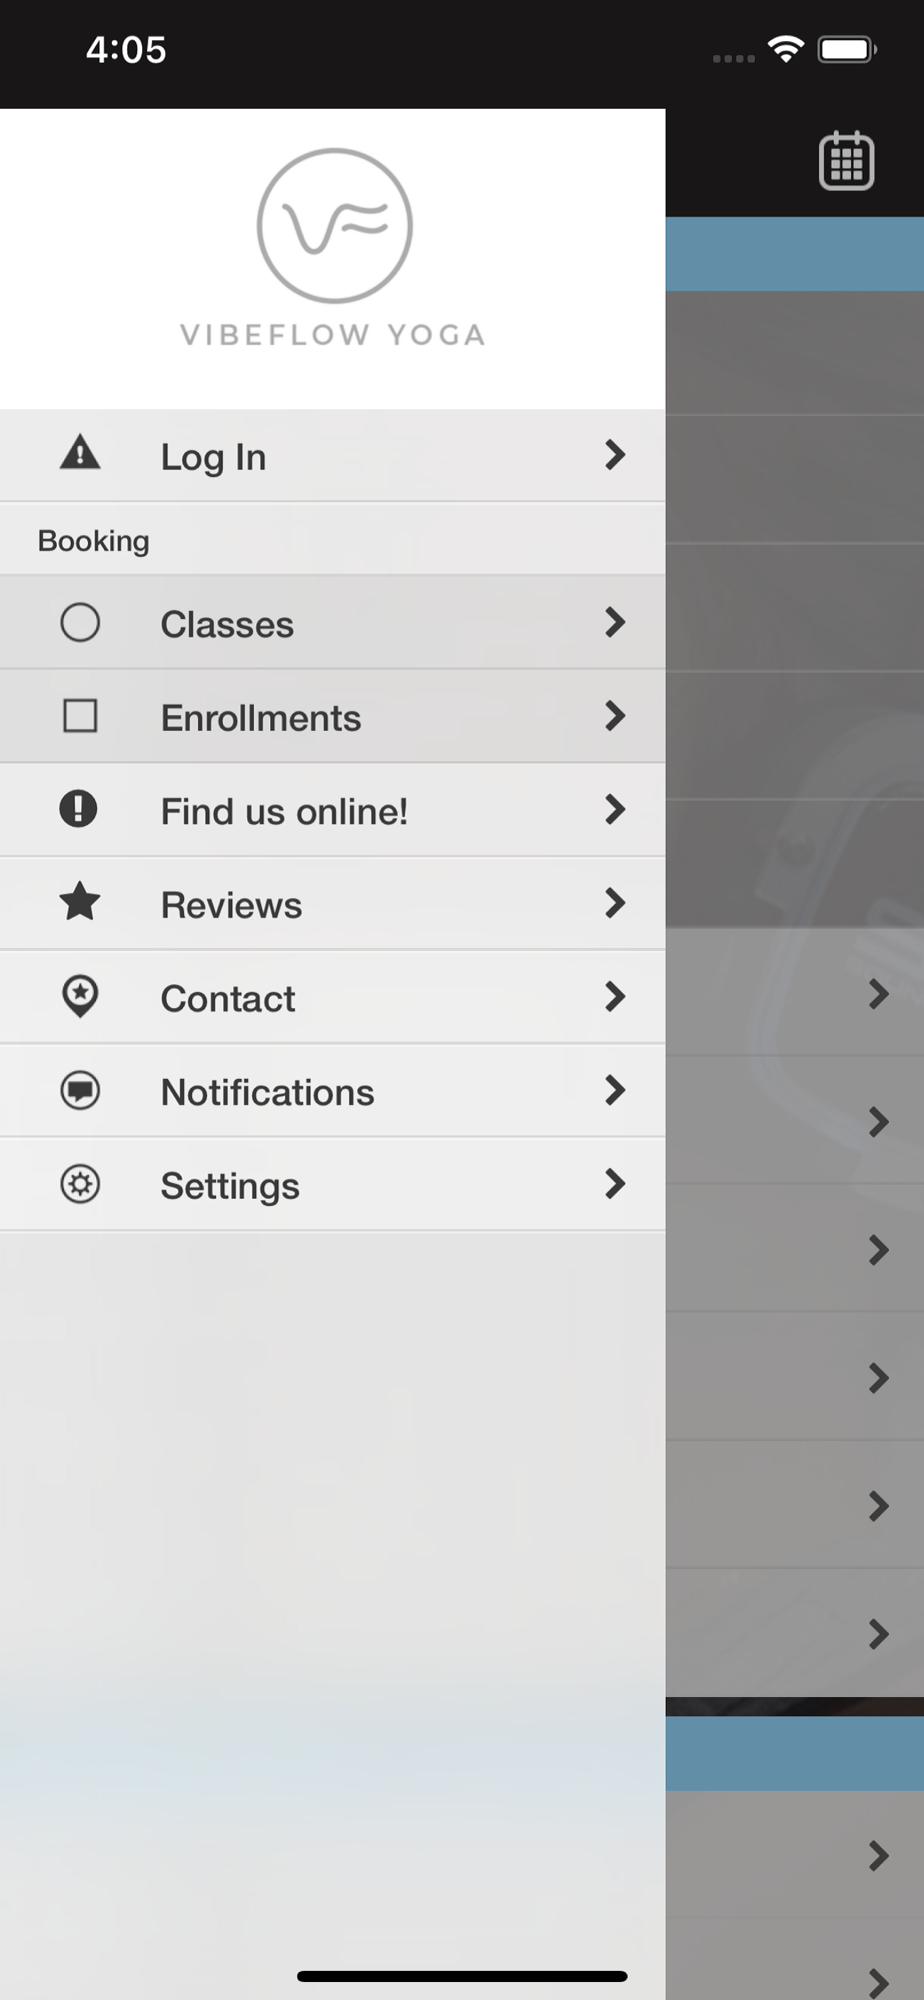
Task: Go to the Contact menu entry
Action: coord(332,998)
